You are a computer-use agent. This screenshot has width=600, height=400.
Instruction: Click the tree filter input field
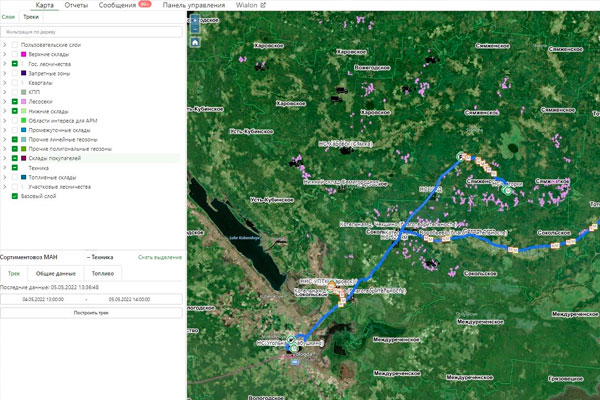91,32
